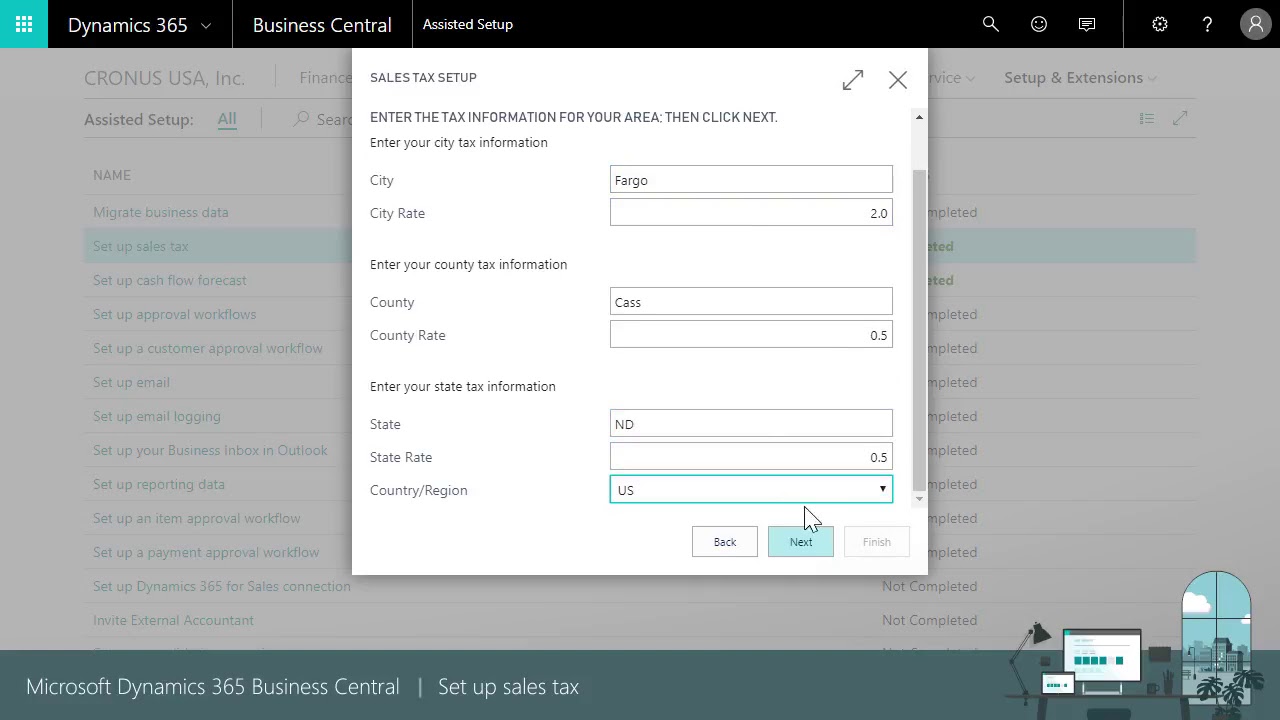Open the Setup & Extensions menu
Image resolution: width=1280 pixels, height=720 pixels.
click(1080, 78)
